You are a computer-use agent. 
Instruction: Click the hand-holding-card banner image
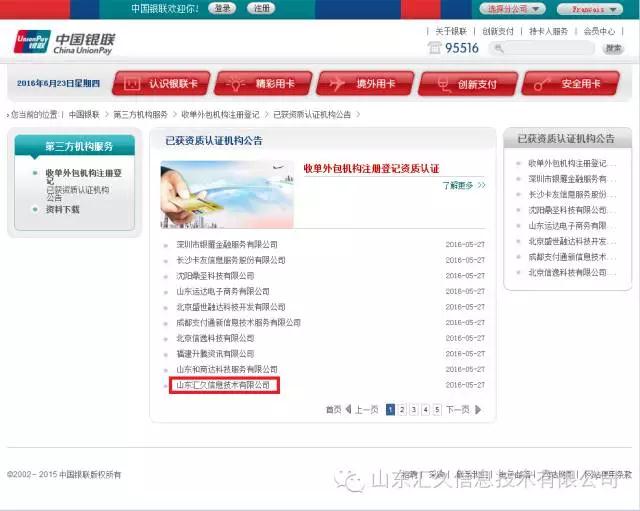(x=227, y=194)
